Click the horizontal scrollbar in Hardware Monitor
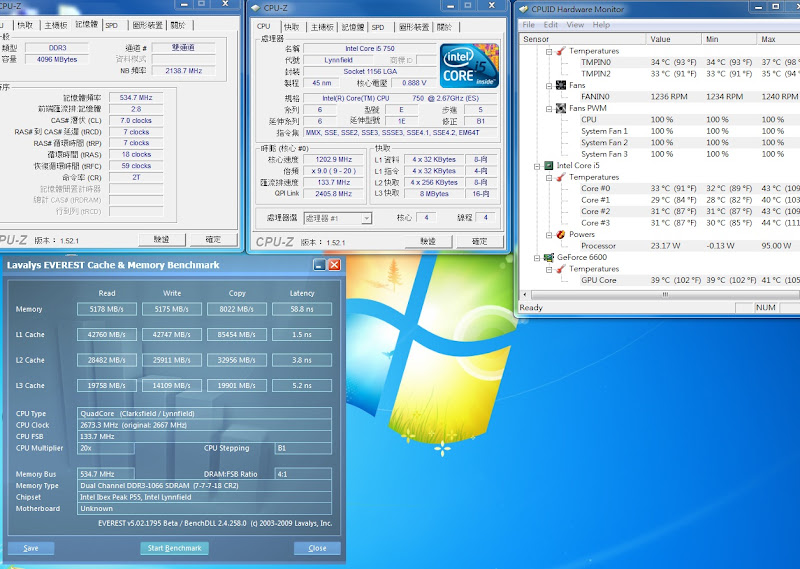The image size is (800, 569). pyautogui.click(x=665, y=294)
